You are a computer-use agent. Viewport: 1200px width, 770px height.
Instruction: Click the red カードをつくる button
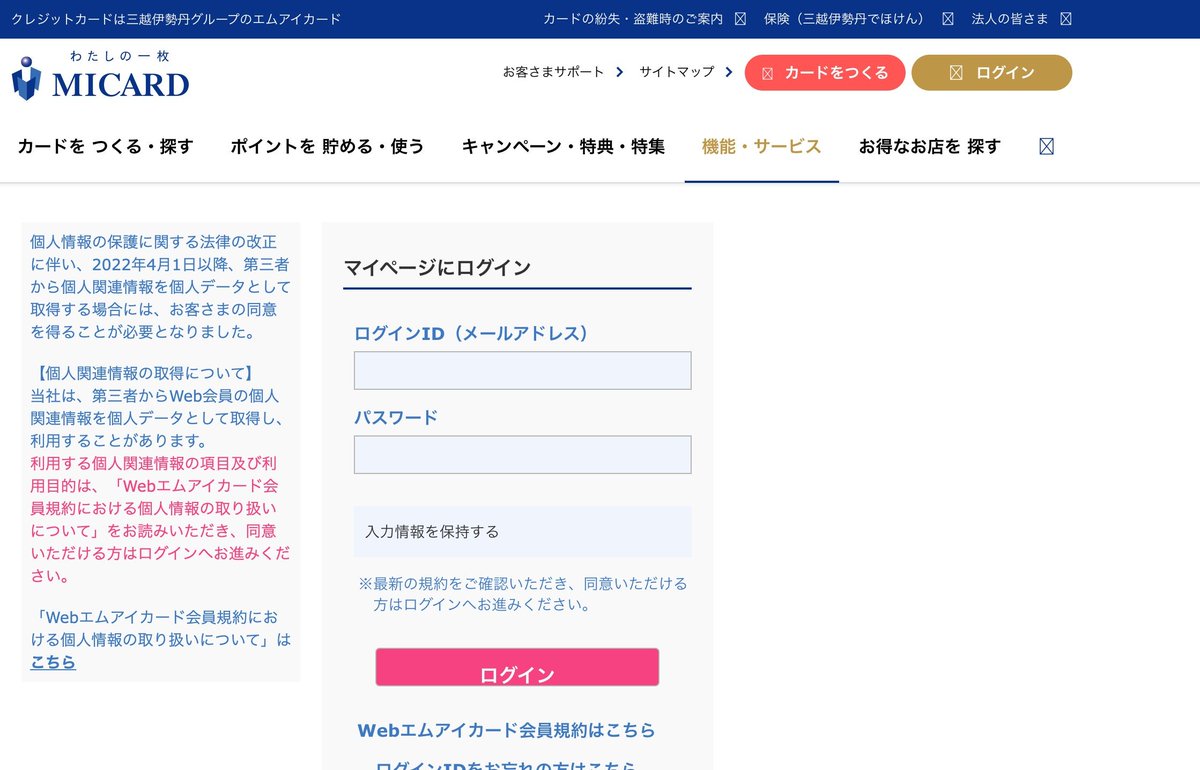tap(825, 73)
